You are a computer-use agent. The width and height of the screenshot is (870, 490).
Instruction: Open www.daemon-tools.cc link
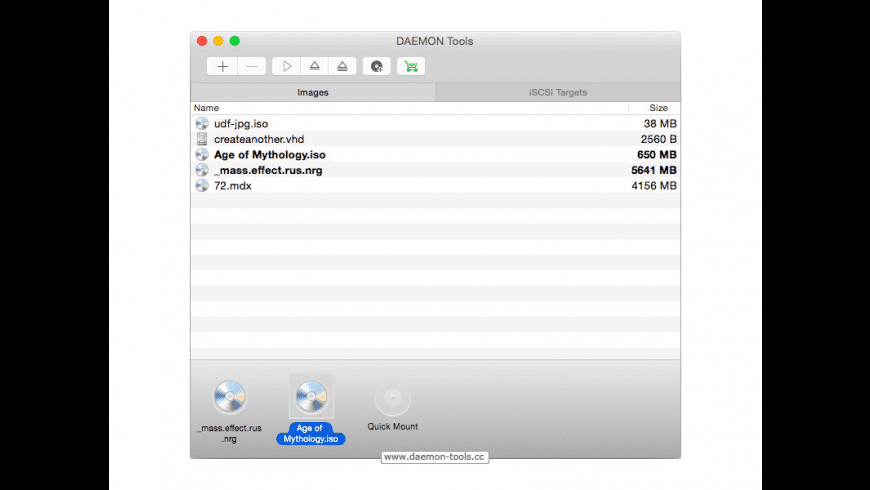pos(435,457)
